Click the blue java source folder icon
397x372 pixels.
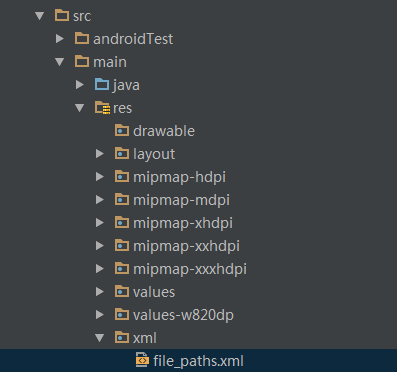tap(102, 84)
